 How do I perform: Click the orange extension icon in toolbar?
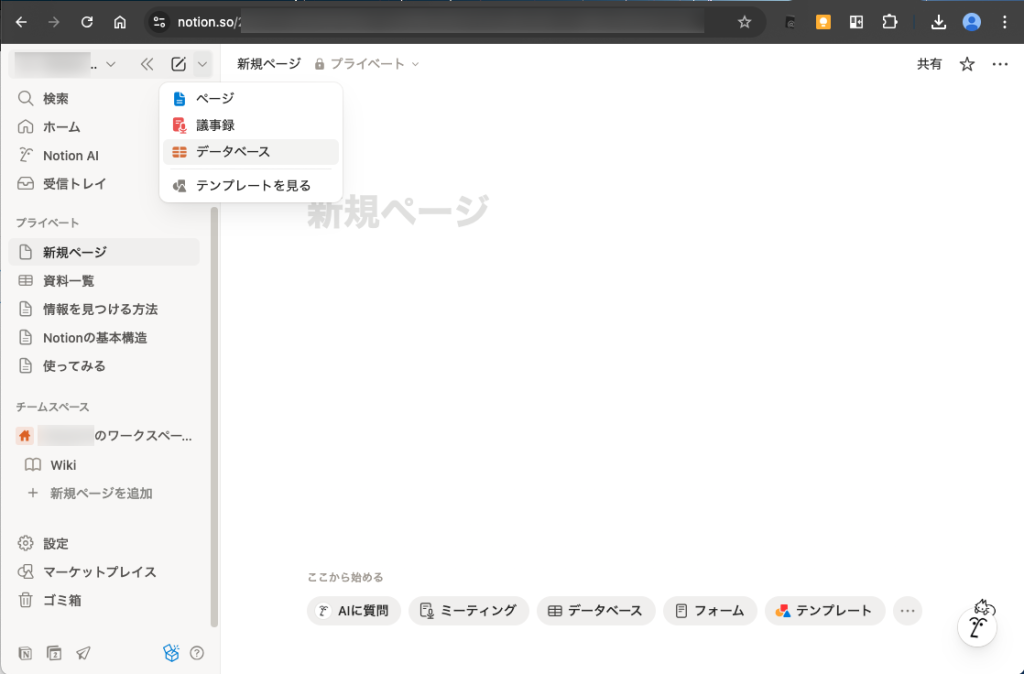823,22
